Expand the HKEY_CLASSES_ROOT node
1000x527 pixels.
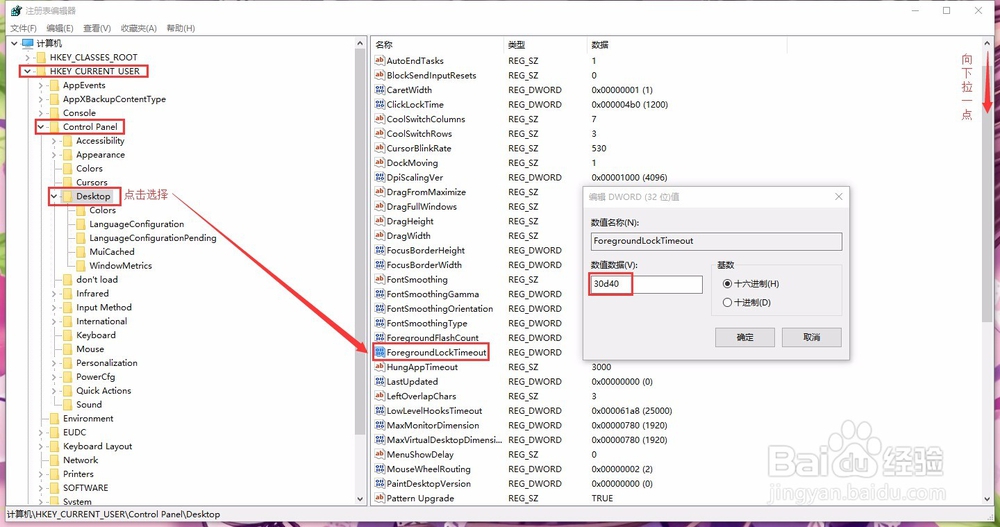[x=27, y=57]
